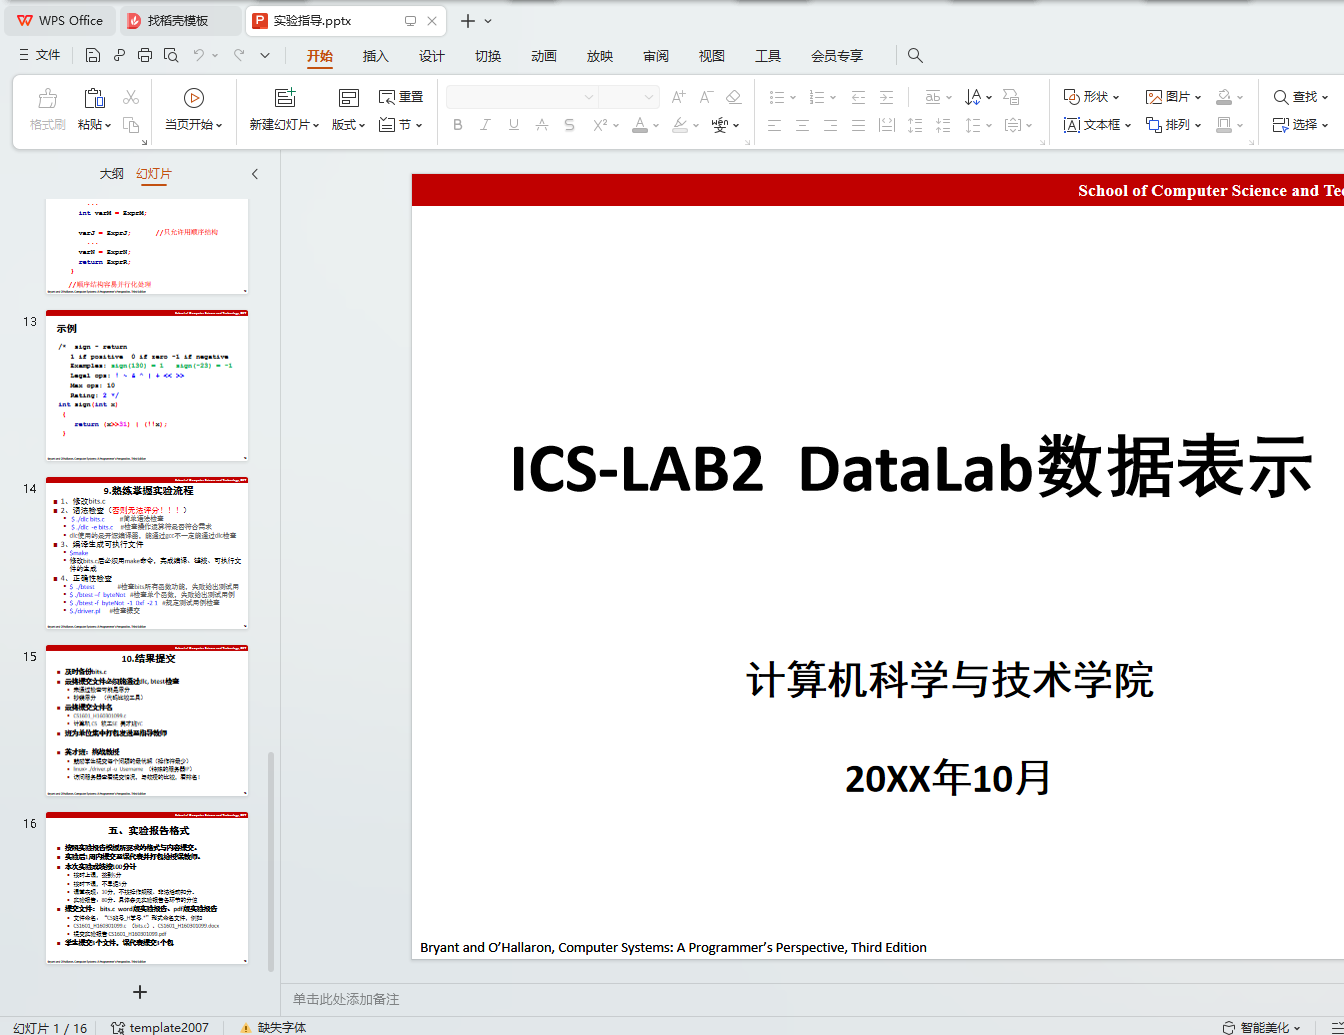Image resolution: width=1344 pixels, height=1035 pixels.
Task: Click the slide title ICS-LAB2 DataLab数据表示
Action: pyautogui.click(x=910, y=467)
